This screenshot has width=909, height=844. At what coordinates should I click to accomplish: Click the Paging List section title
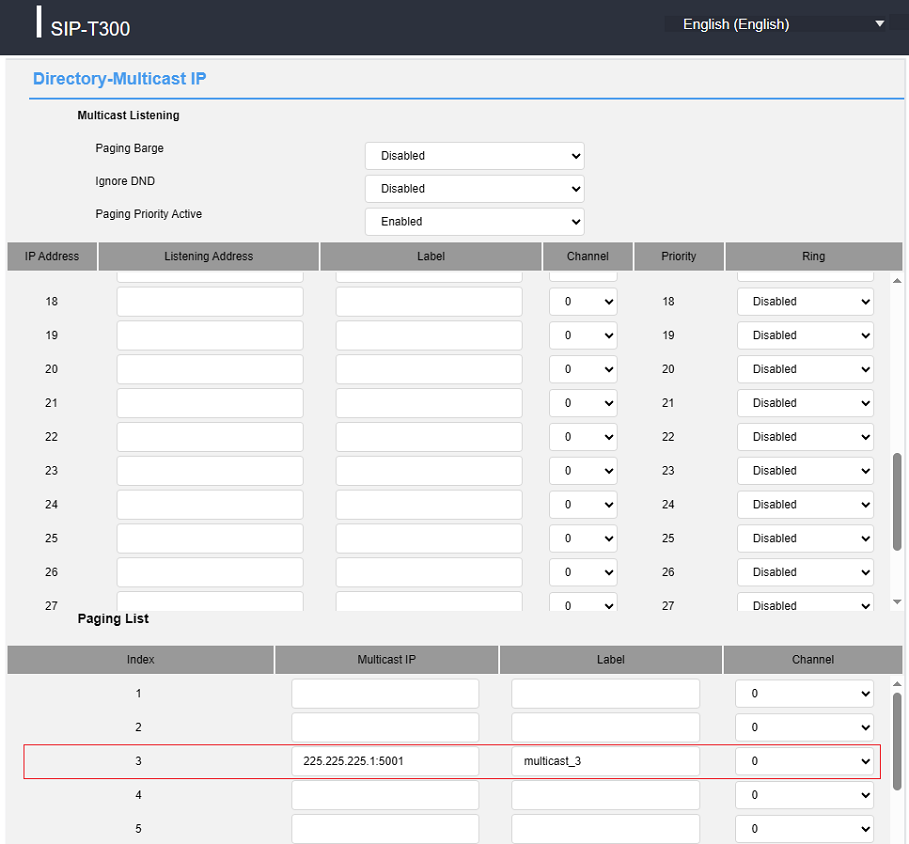point(113,619)
